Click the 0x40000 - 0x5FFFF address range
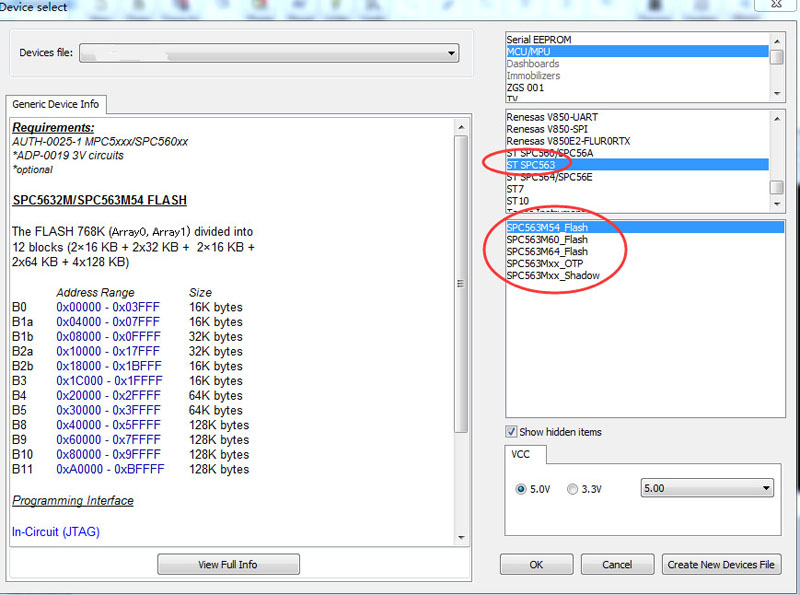 pos(108,425)
